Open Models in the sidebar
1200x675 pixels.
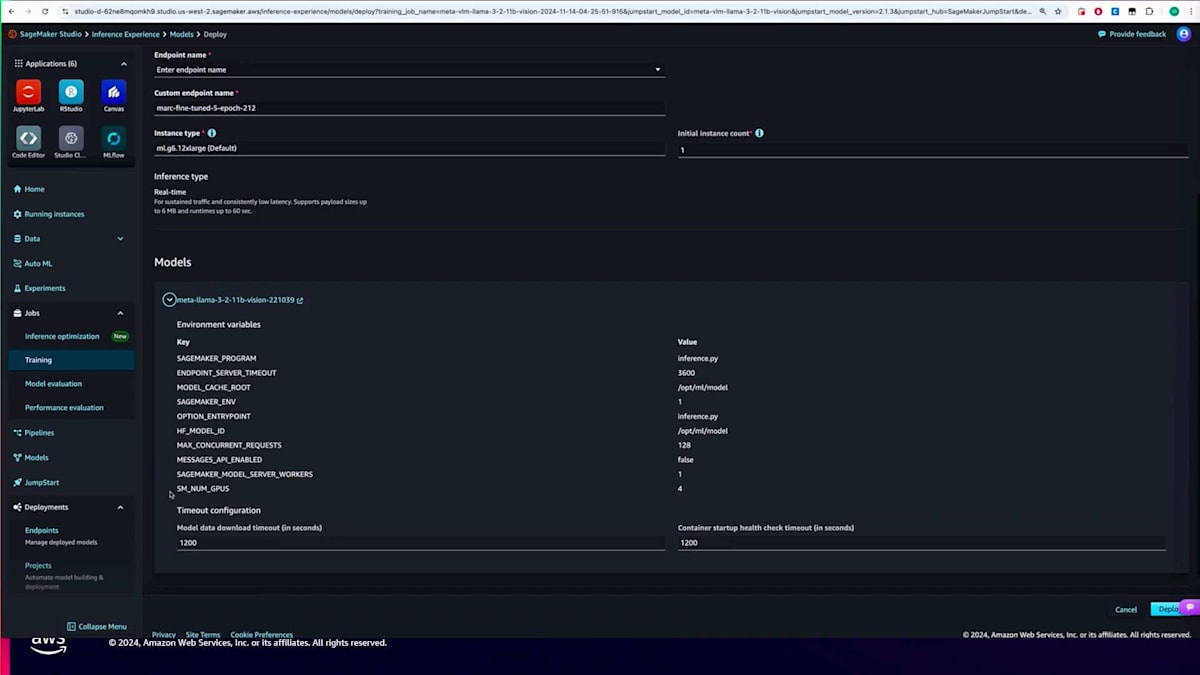tap(30, 458)
